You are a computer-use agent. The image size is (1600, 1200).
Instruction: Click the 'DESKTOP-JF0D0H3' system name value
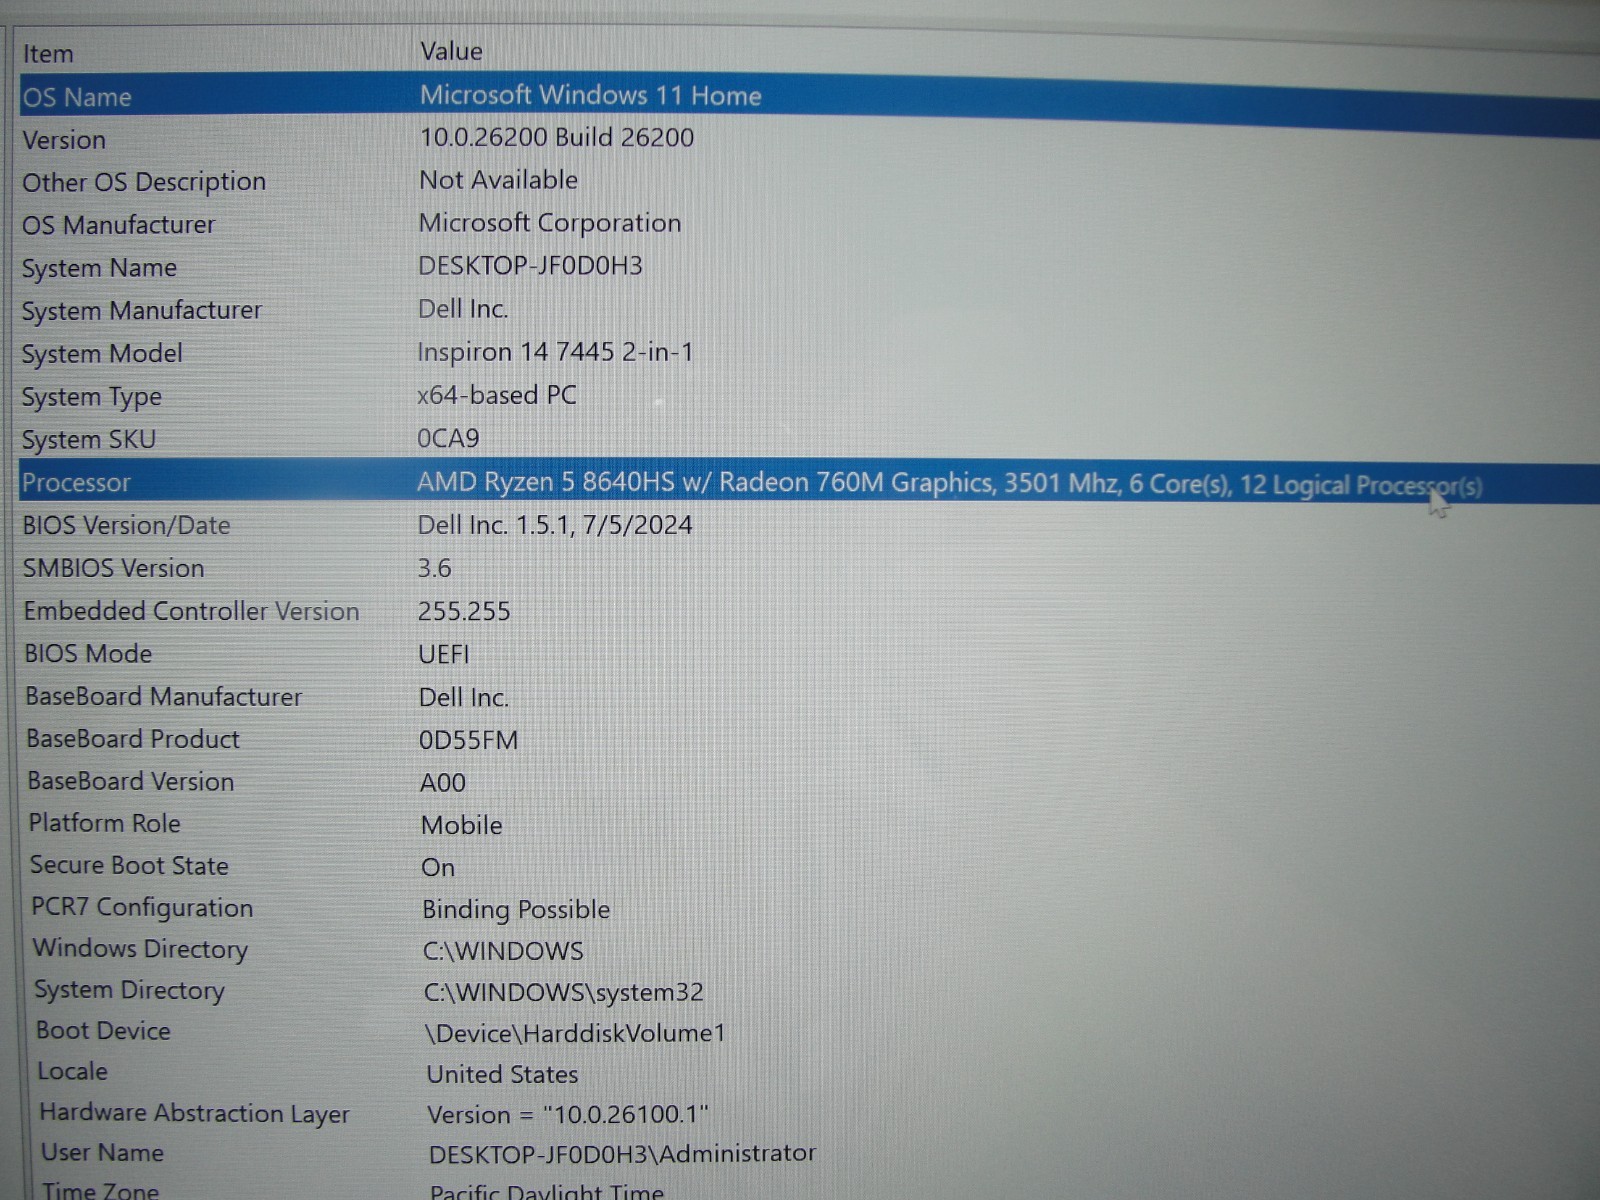click(530, 266)
